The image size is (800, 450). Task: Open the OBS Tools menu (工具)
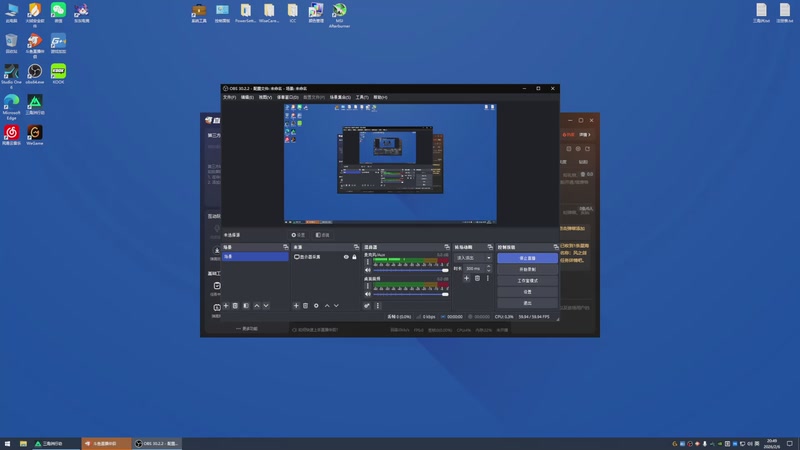pyautogui.click(x=362, y=97)
